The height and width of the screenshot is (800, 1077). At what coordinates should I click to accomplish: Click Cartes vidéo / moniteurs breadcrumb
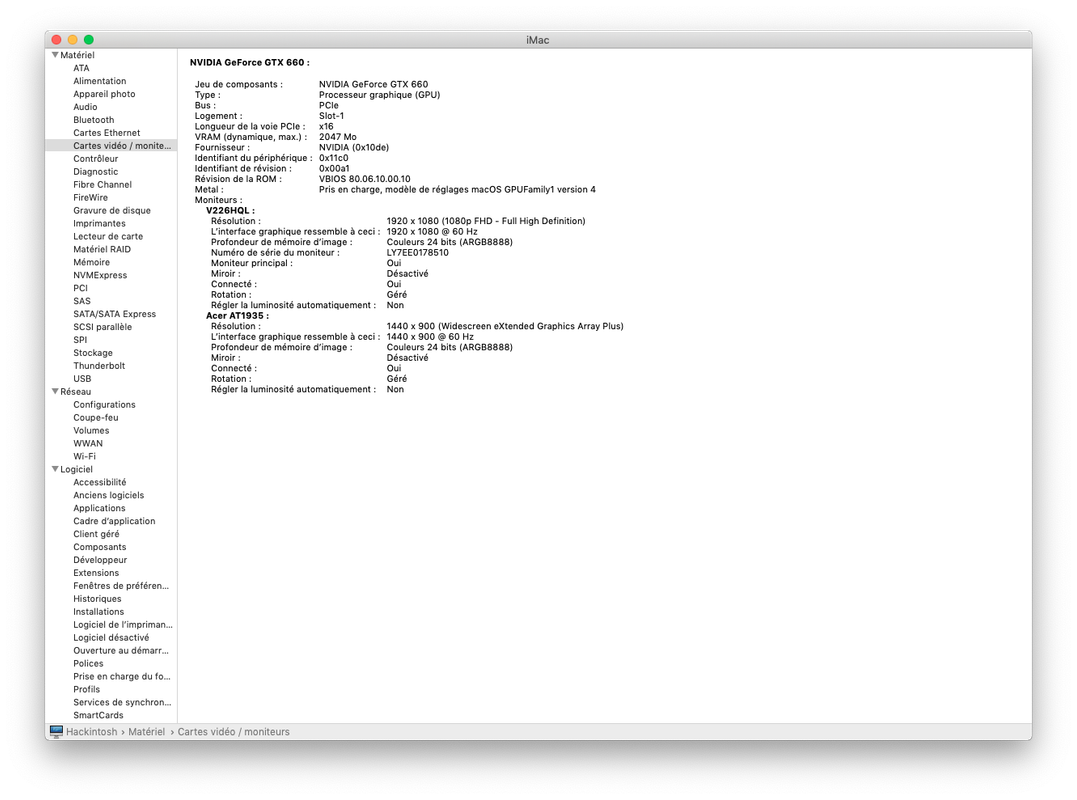pos(234,732)
